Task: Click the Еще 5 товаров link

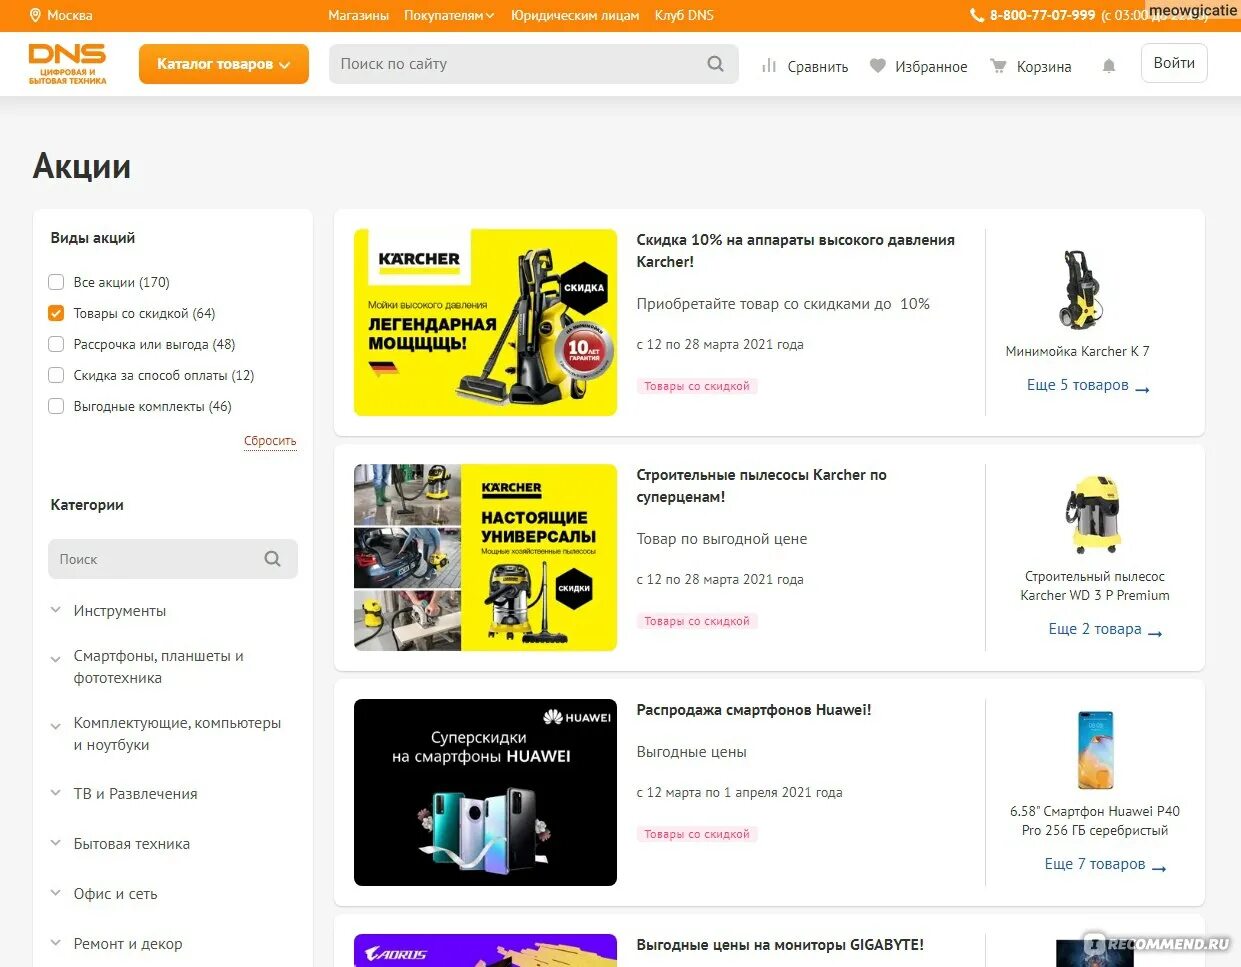Action: click(x=1077, y=385)
